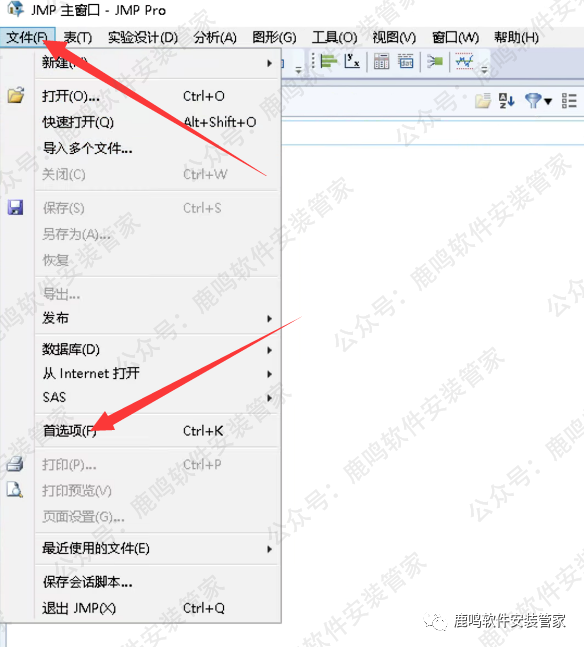Select 页面设置(G)... menu entry
Screen dimensions: 584x647
click(x=83, y=517)
